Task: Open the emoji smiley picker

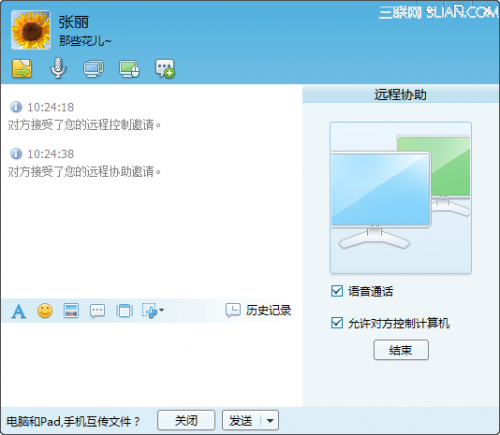Action: (45, 311)
